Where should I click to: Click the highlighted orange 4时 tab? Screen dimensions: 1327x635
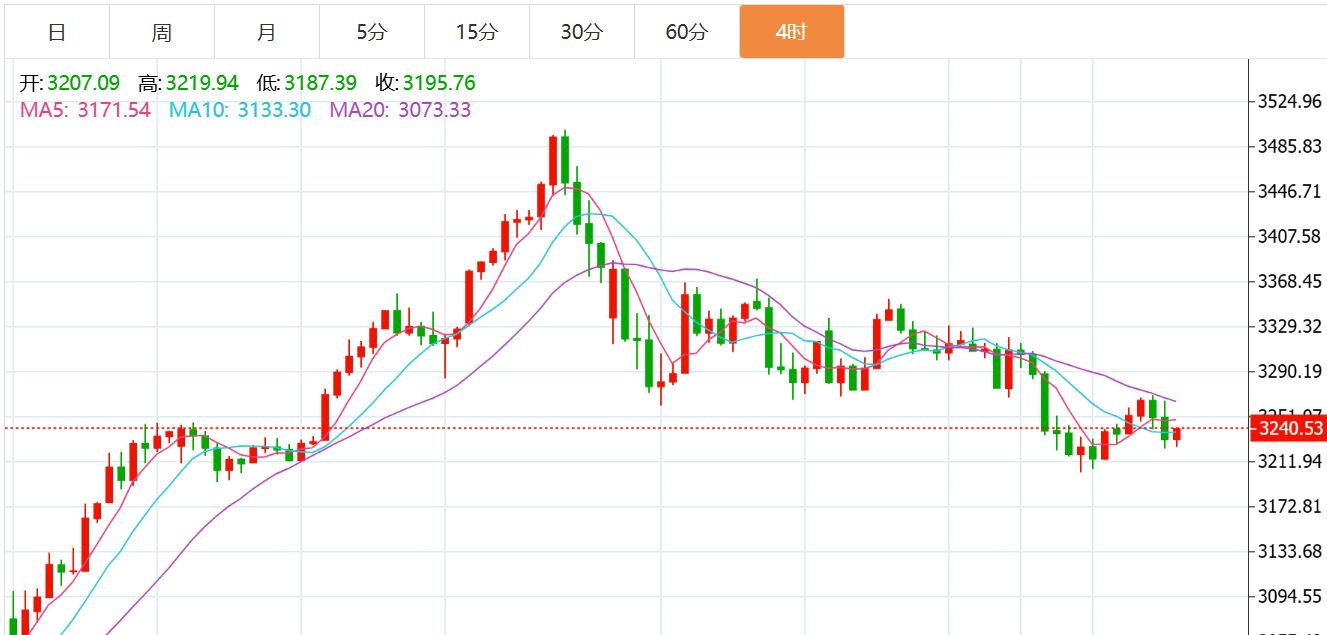click(x=791, y=32)
